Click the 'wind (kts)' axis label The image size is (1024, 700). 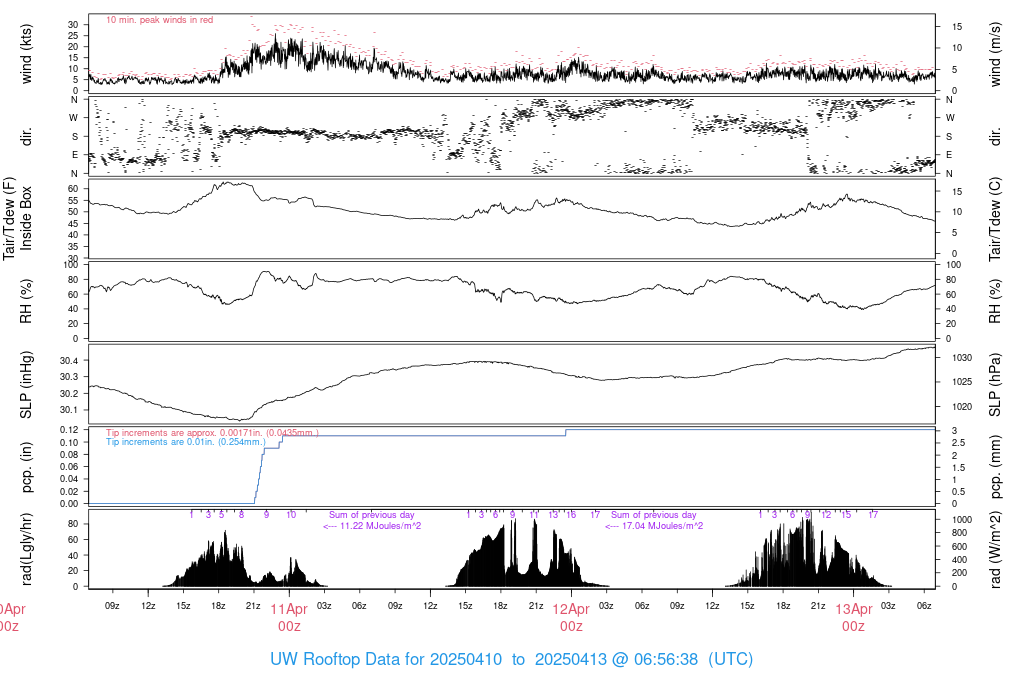[x=26, y=54]
